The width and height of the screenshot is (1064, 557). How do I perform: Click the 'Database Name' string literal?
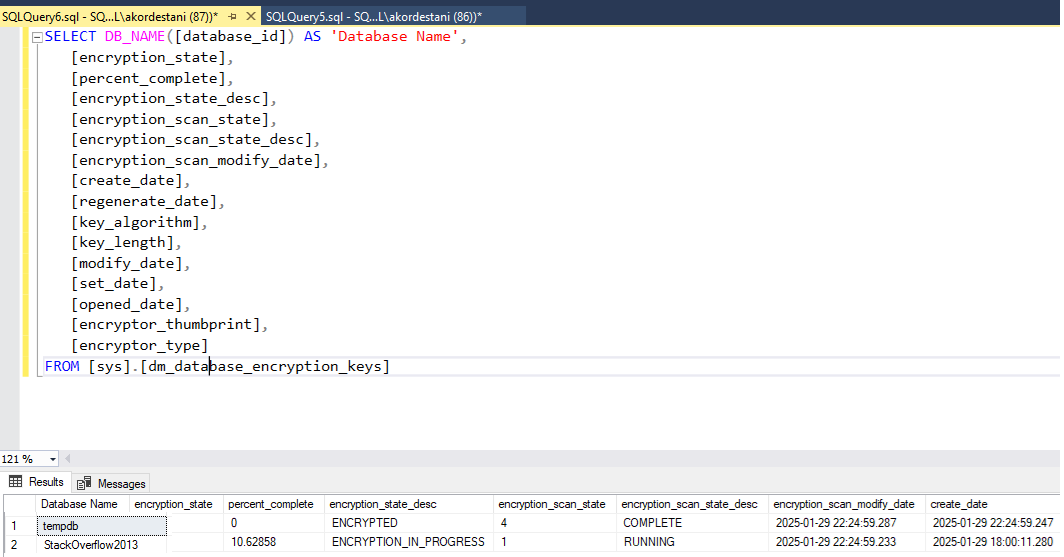395,37
